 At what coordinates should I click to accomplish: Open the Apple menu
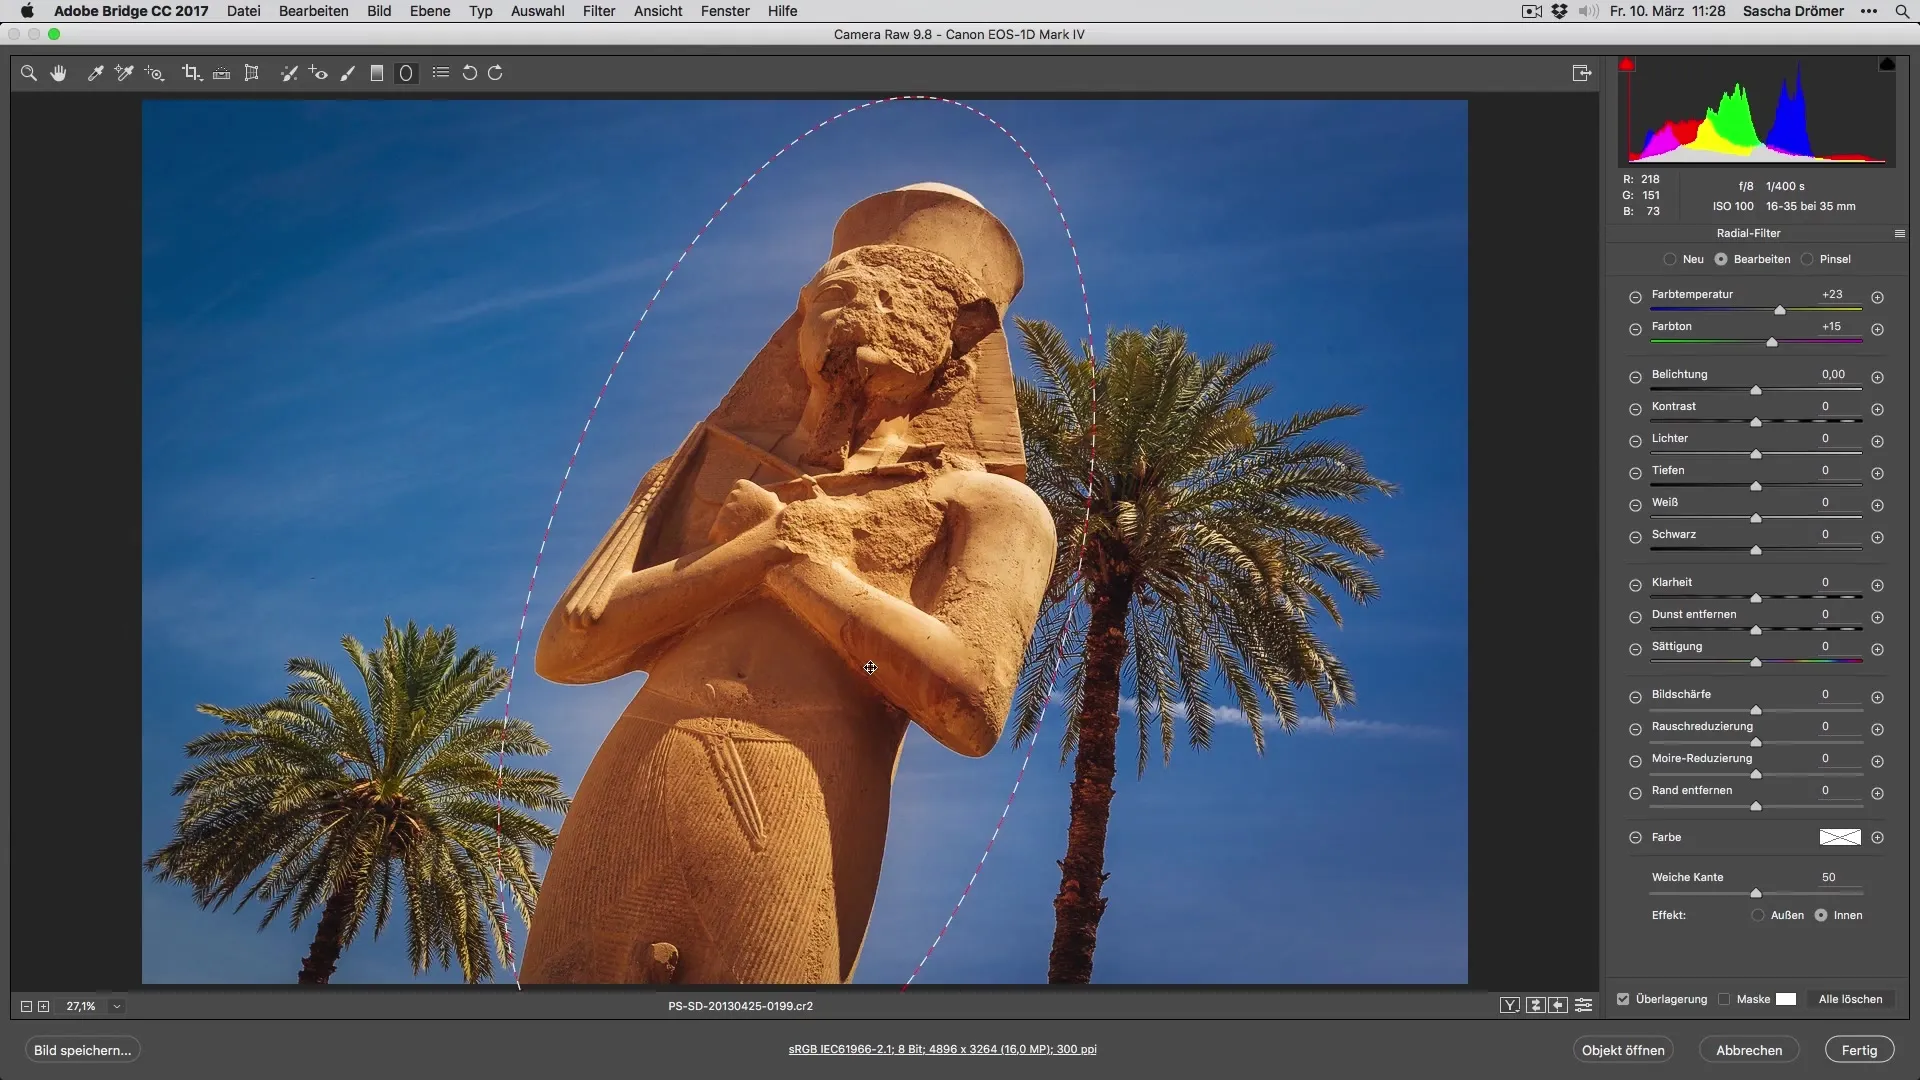tap(27, 11)
